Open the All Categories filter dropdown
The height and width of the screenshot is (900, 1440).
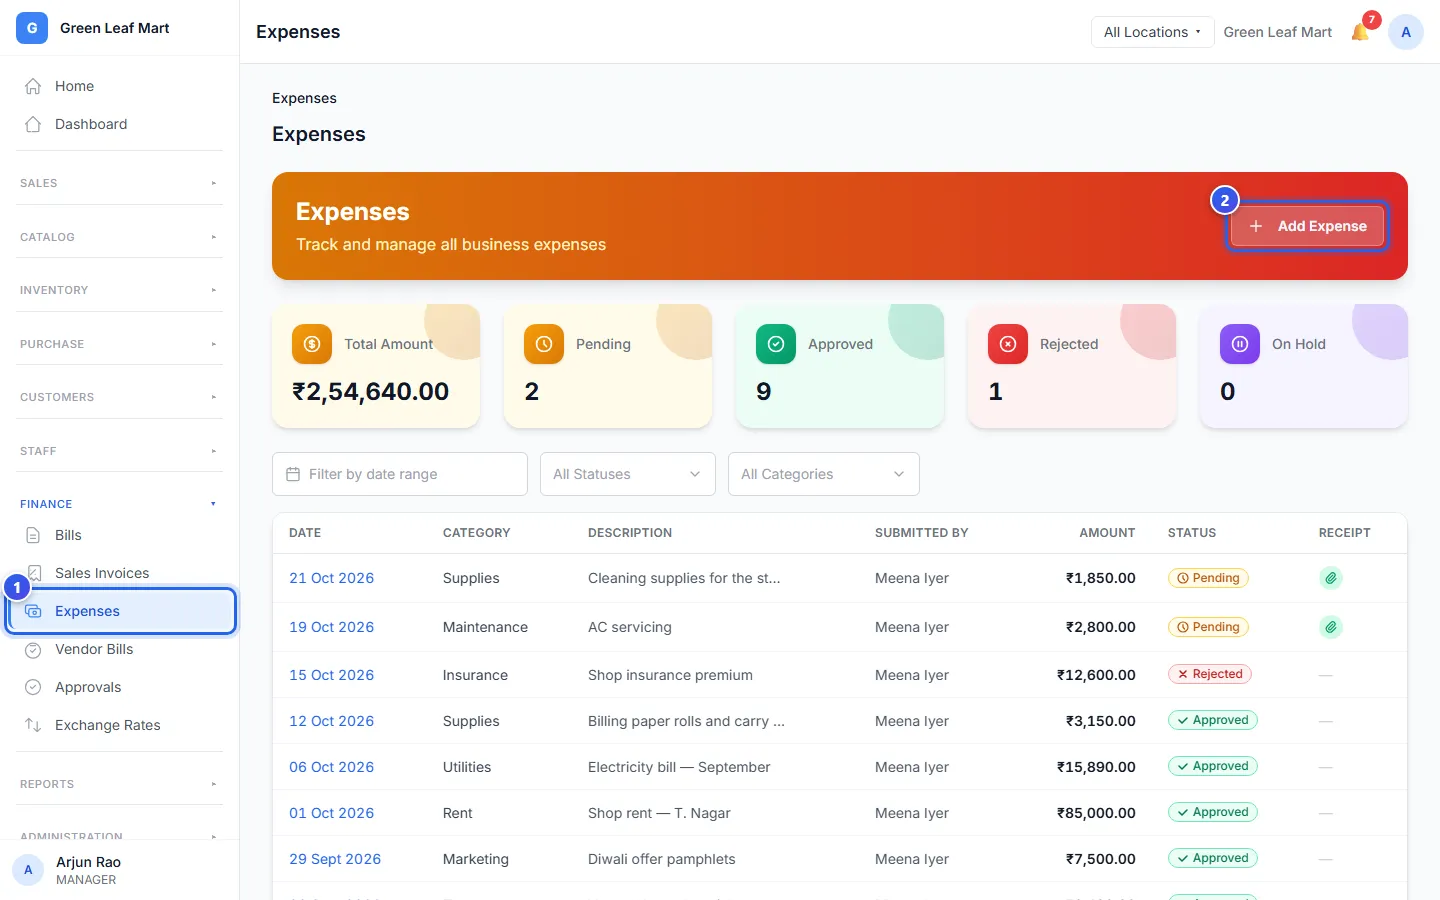[x=824, y=474]
